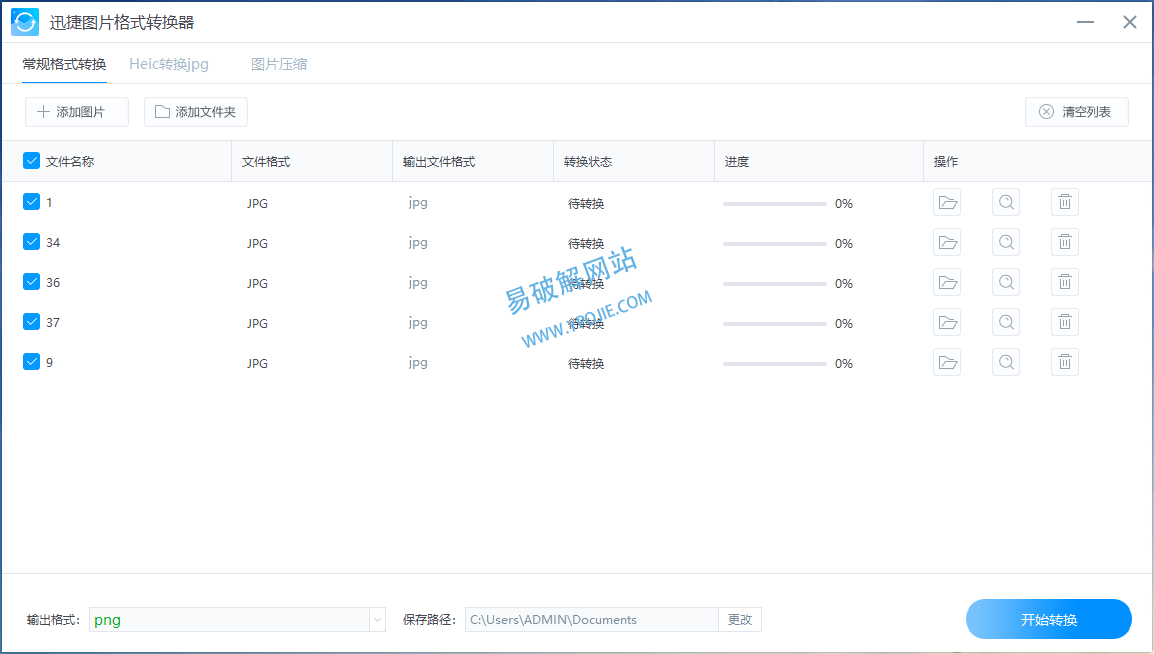
Task: Uncheck the checkbox for file 1
Action: coord(31,202)
